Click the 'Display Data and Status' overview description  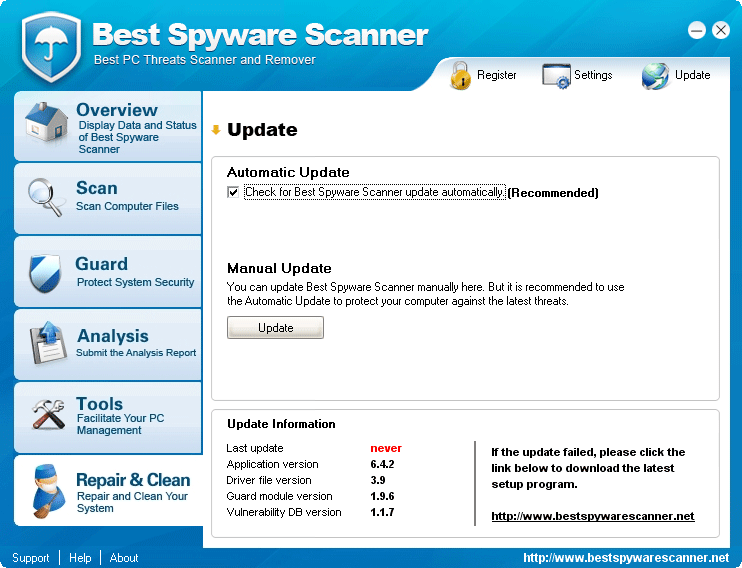point(137,137)
